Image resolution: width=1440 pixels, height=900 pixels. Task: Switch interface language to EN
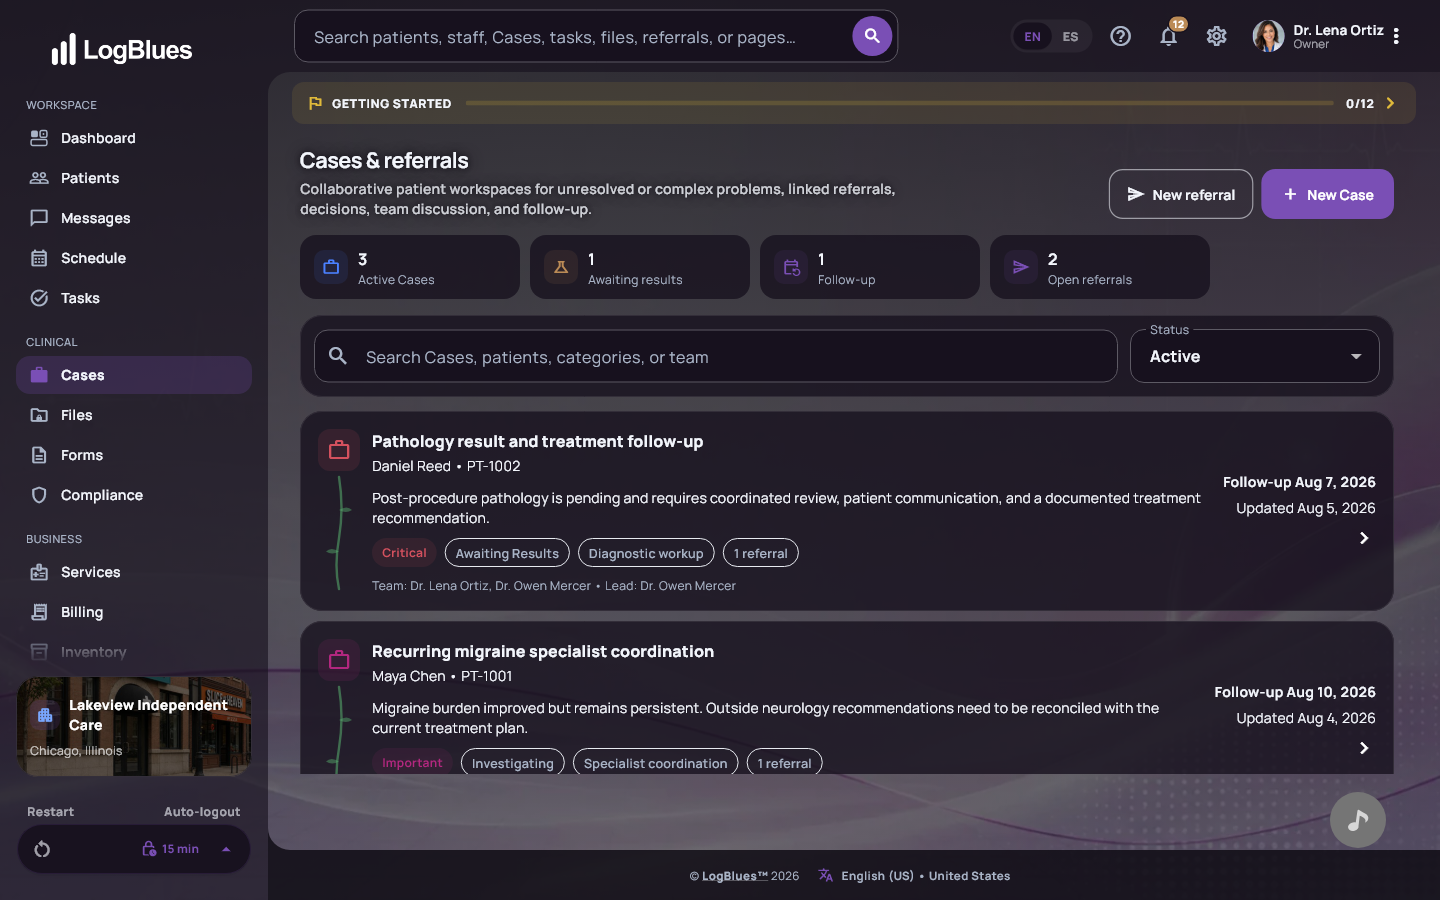point(1032,37)
